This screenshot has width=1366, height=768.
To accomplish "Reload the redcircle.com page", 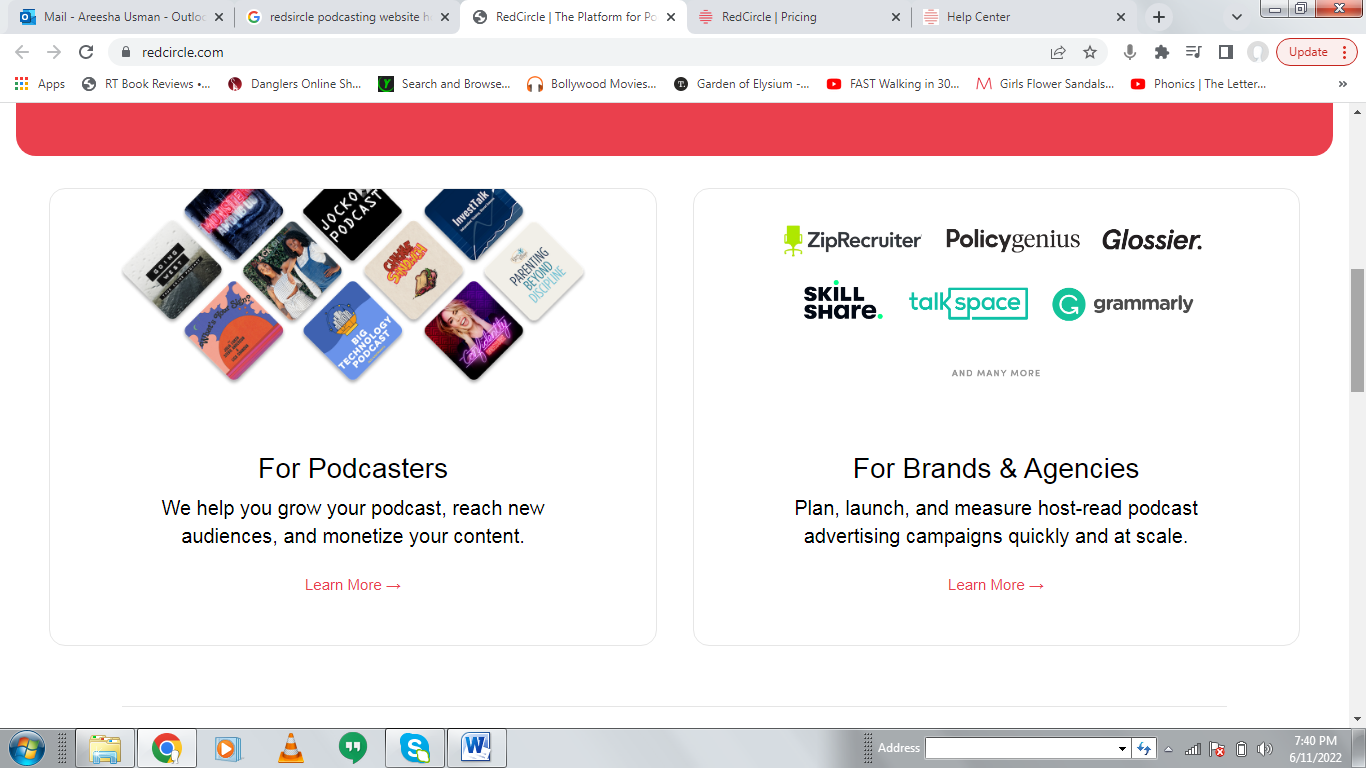I will 86,52.
